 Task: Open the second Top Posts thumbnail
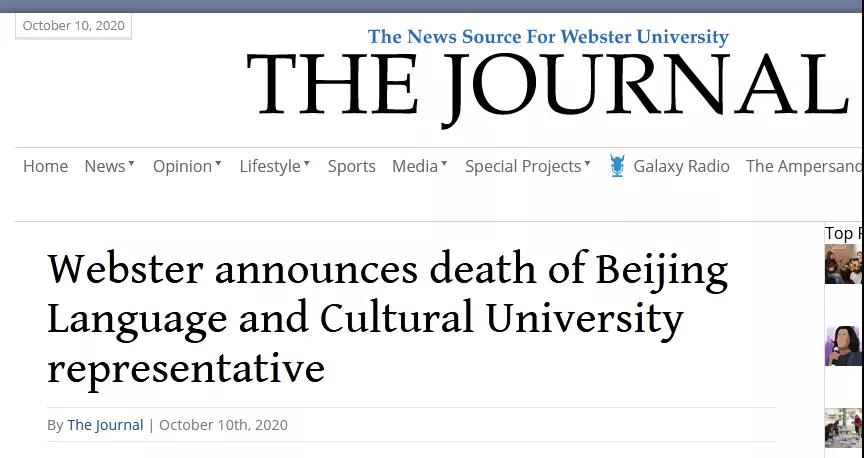(843, 346)
